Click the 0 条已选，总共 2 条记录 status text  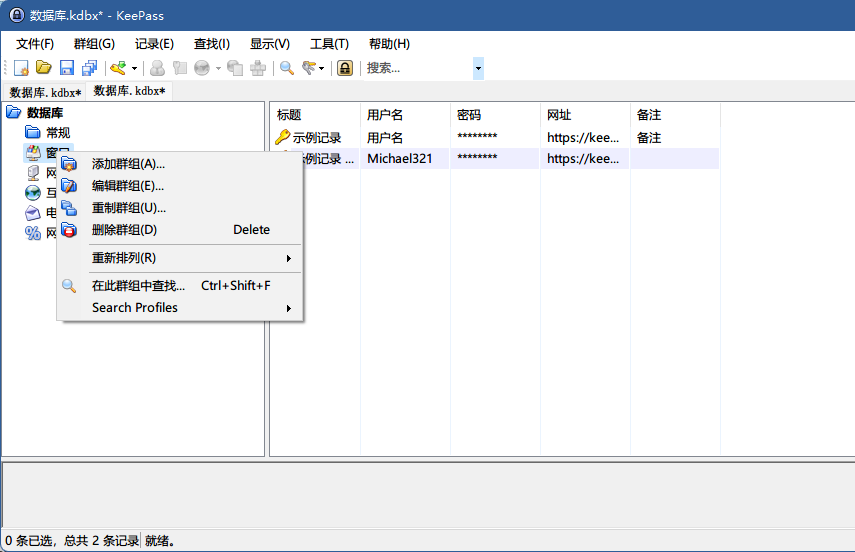click(72, 541)
